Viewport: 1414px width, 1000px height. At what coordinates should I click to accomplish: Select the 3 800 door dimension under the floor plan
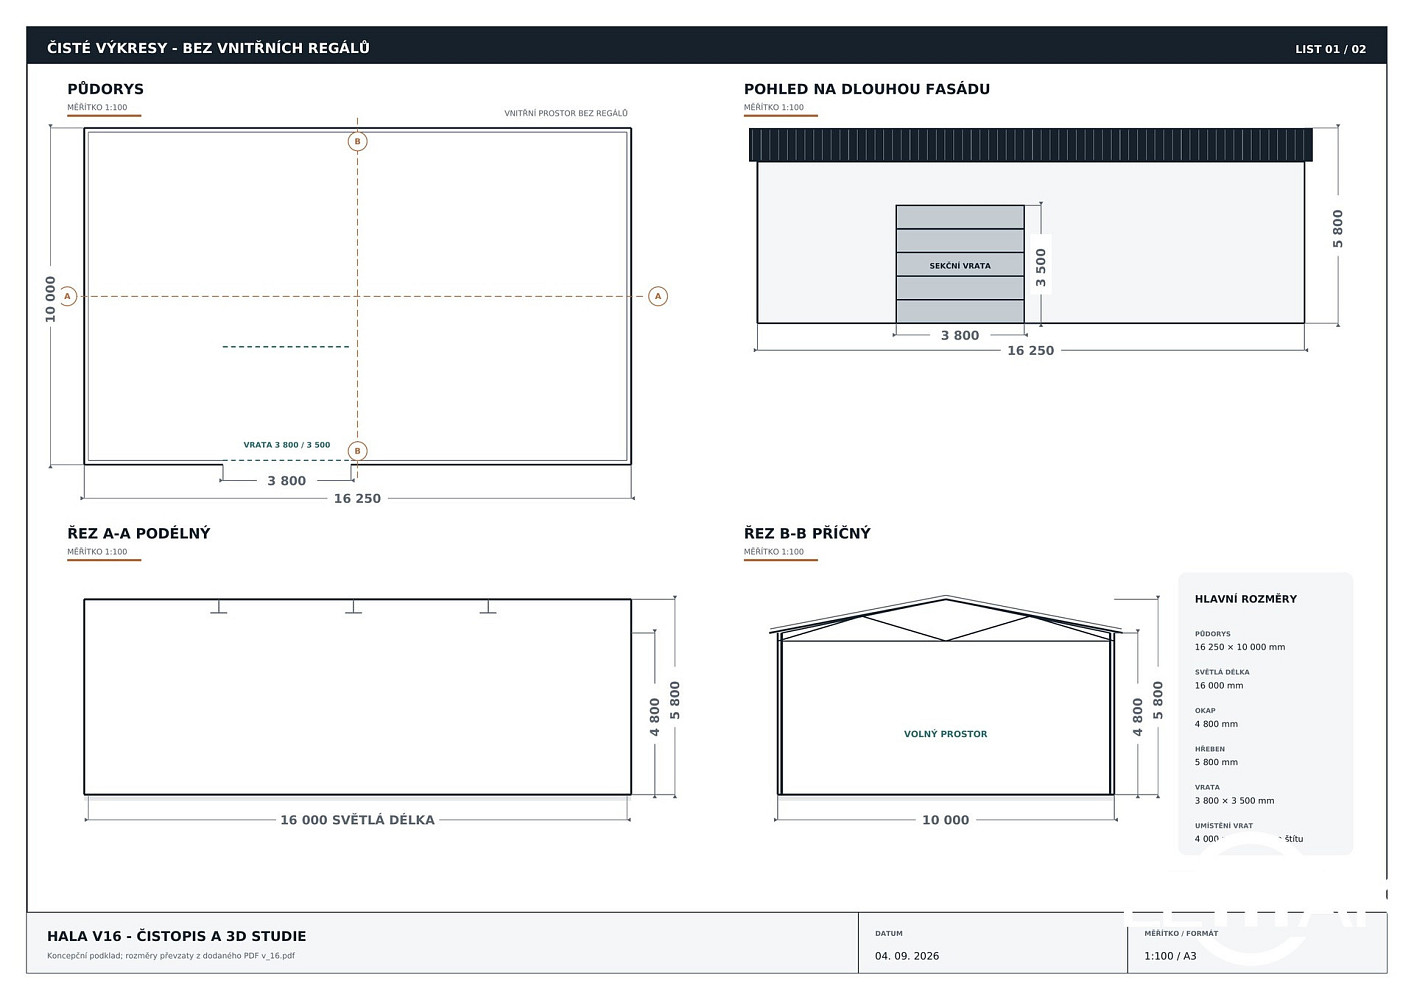pos(286,481)
